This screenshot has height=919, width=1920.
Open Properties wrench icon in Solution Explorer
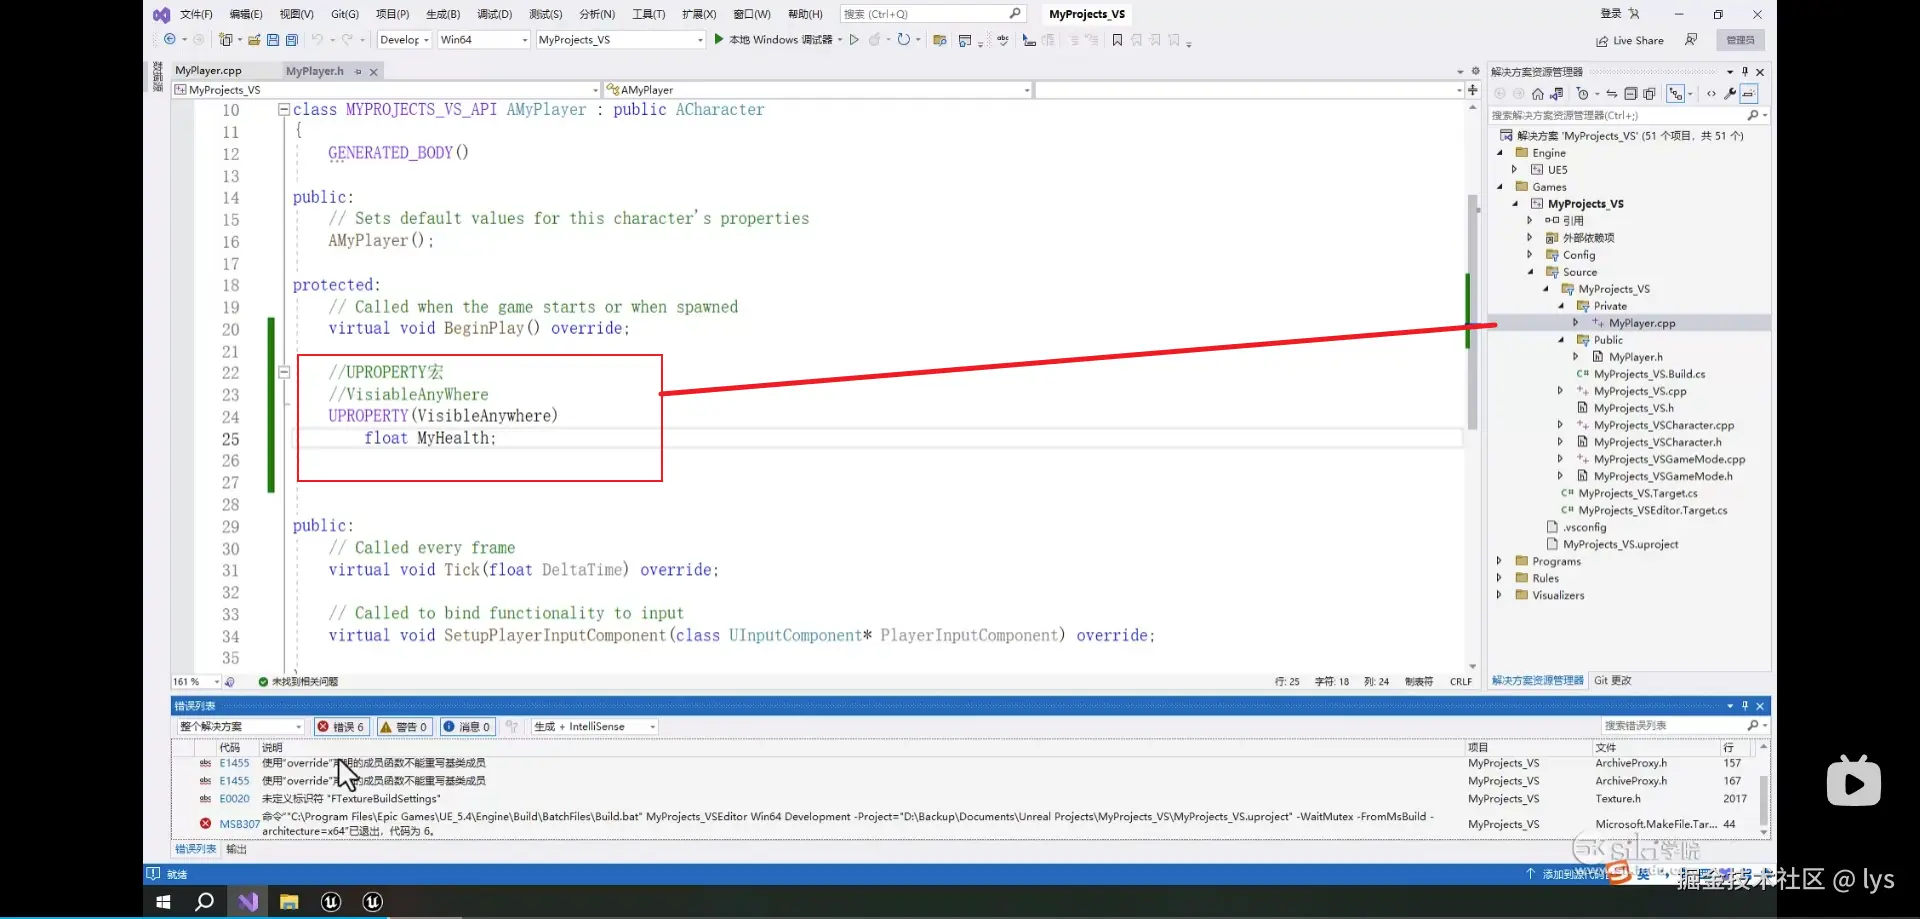click(x=1729, y=94)
